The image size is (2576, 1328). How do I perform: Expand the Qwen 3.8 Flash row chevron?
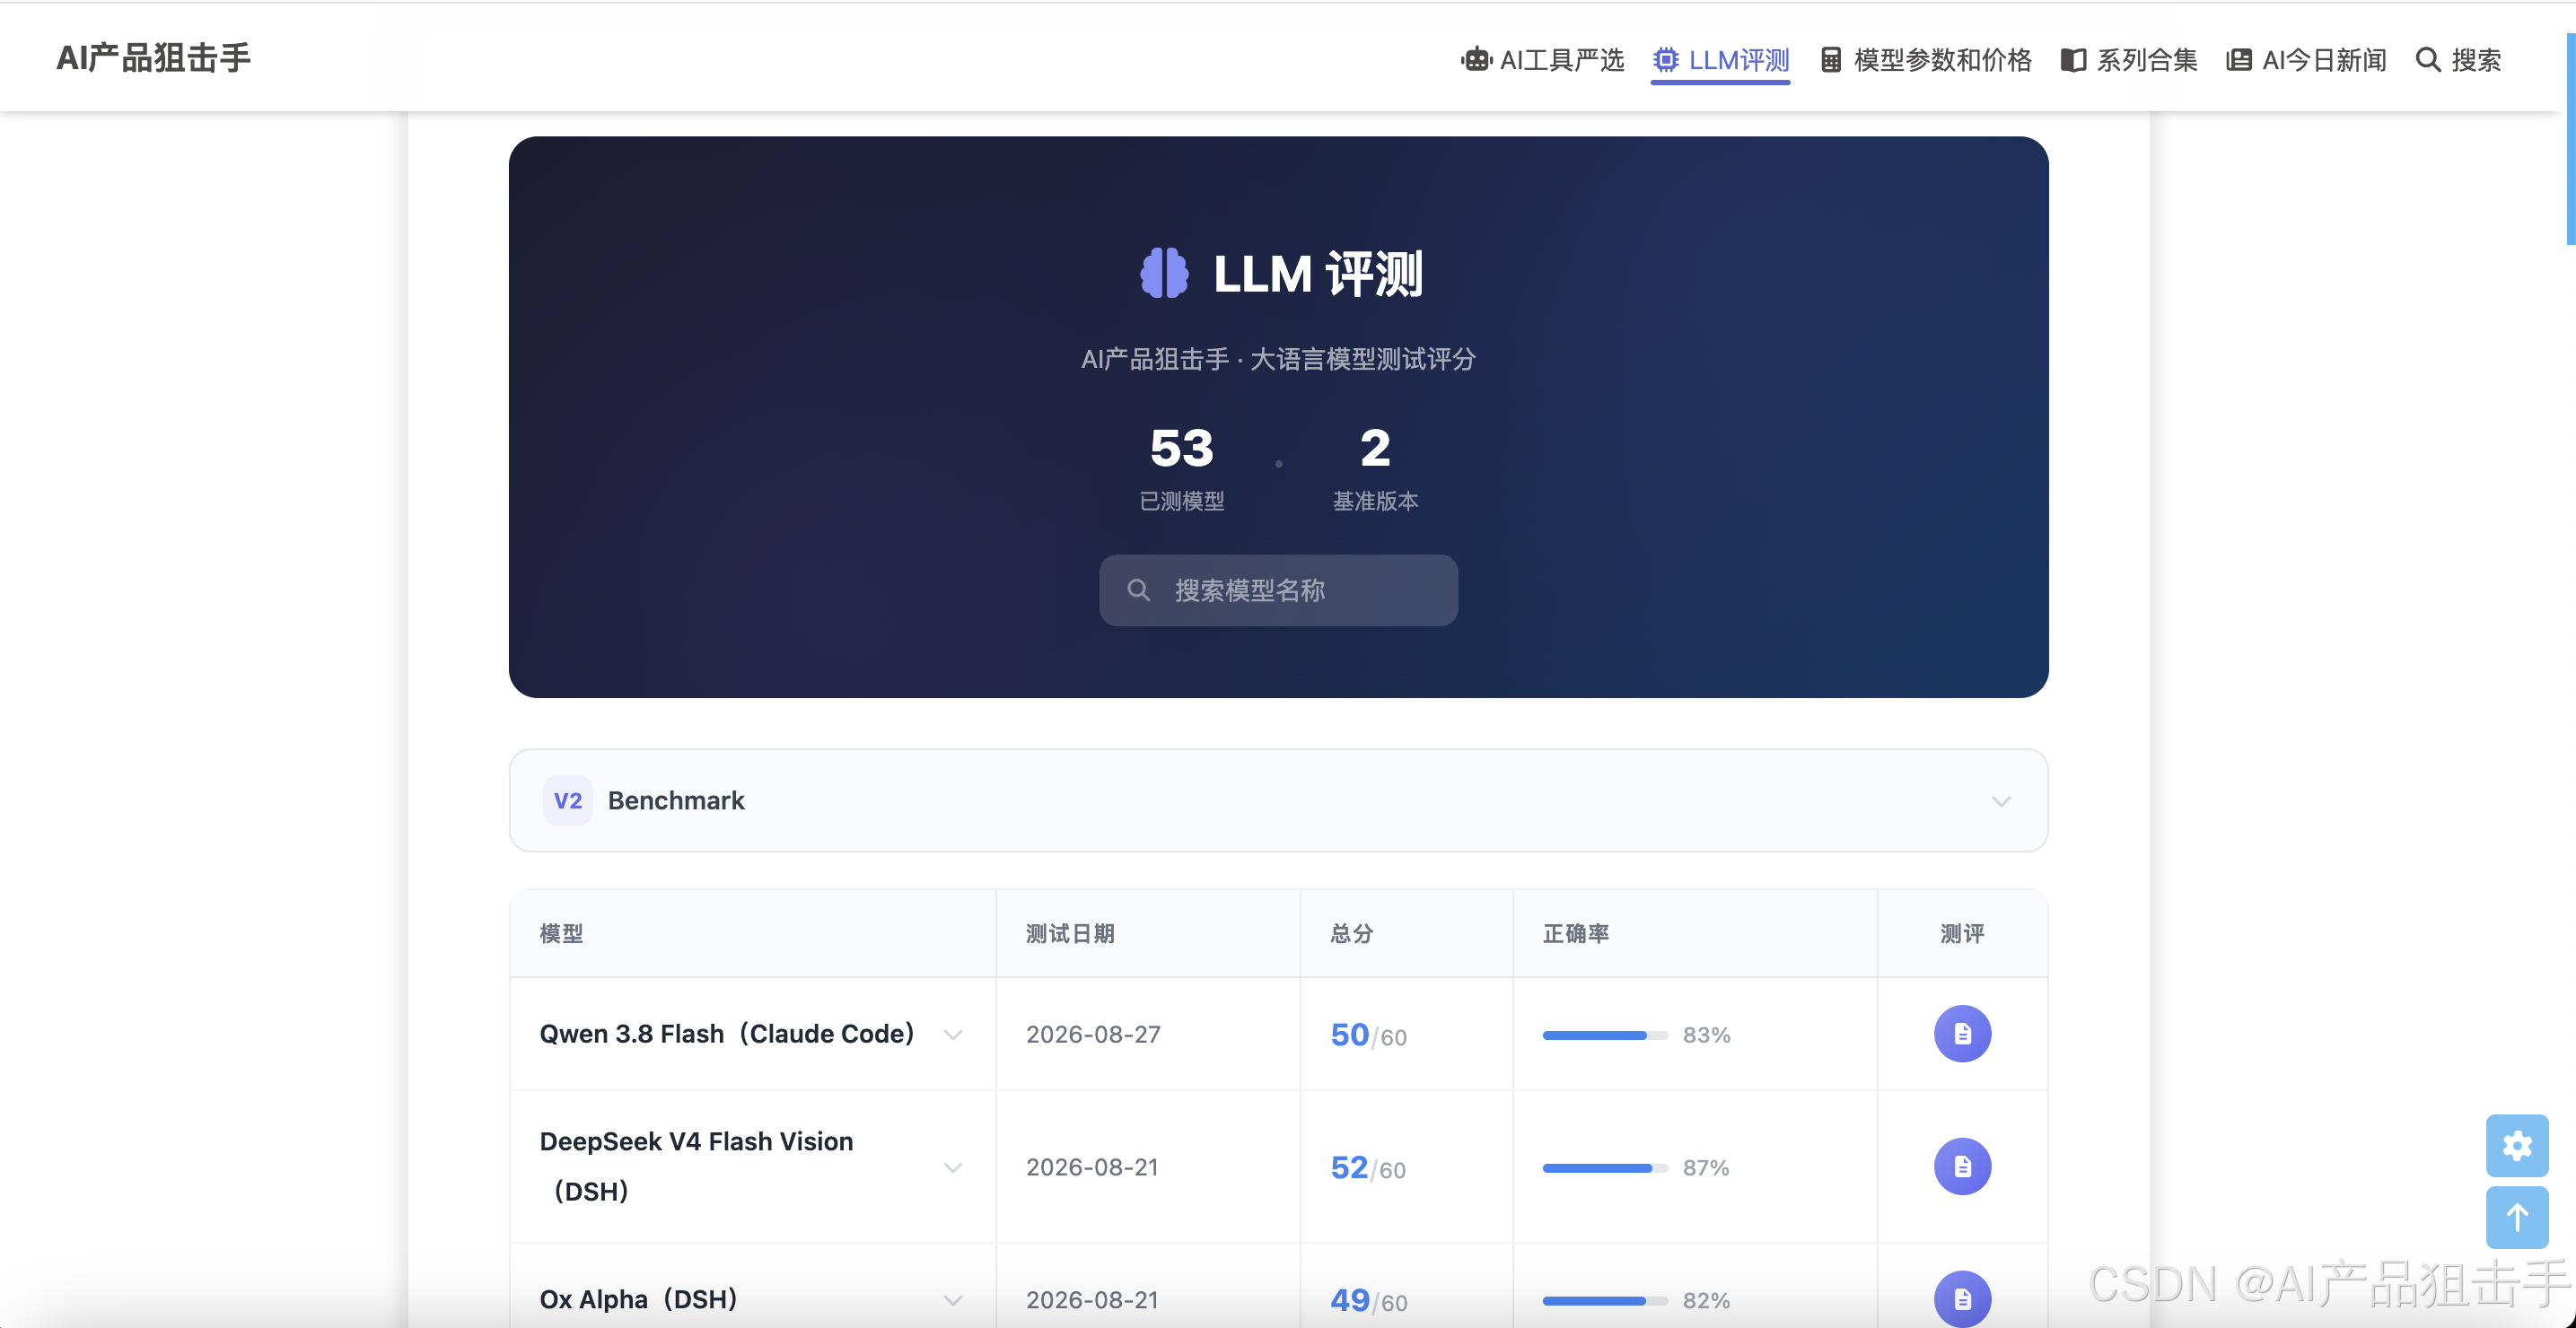pos(953,1034)
